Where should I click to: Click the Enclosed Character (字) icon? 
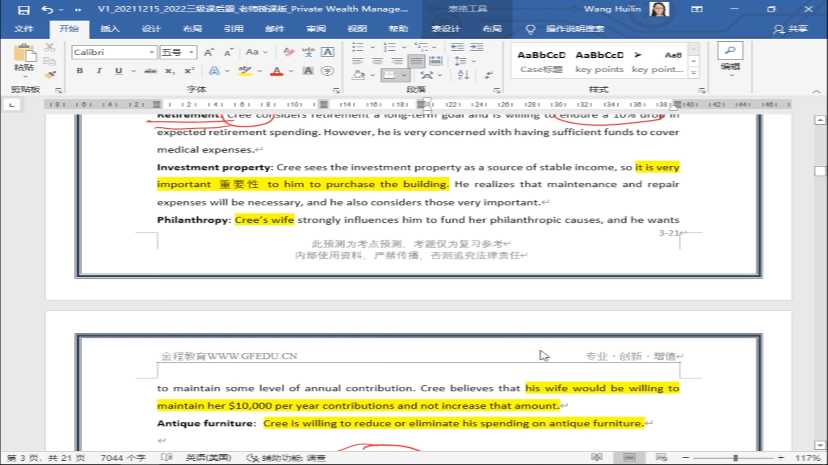327,71
